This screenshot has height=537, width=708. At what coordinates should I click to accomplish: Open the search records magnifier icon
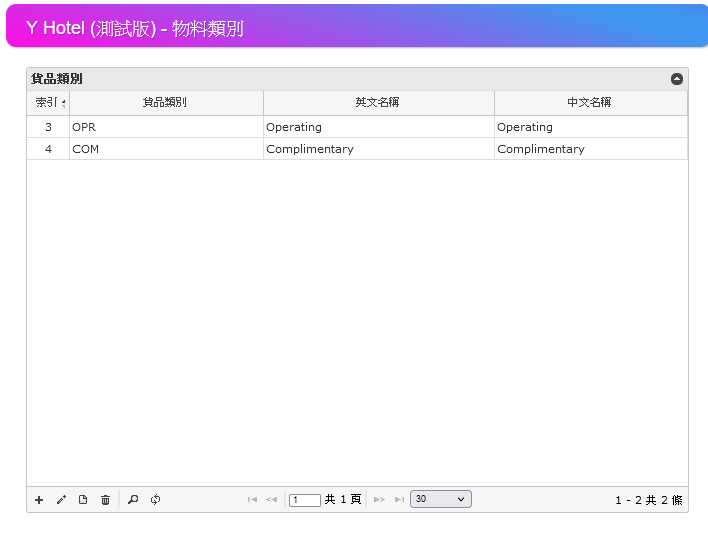[x=133, y=500]
